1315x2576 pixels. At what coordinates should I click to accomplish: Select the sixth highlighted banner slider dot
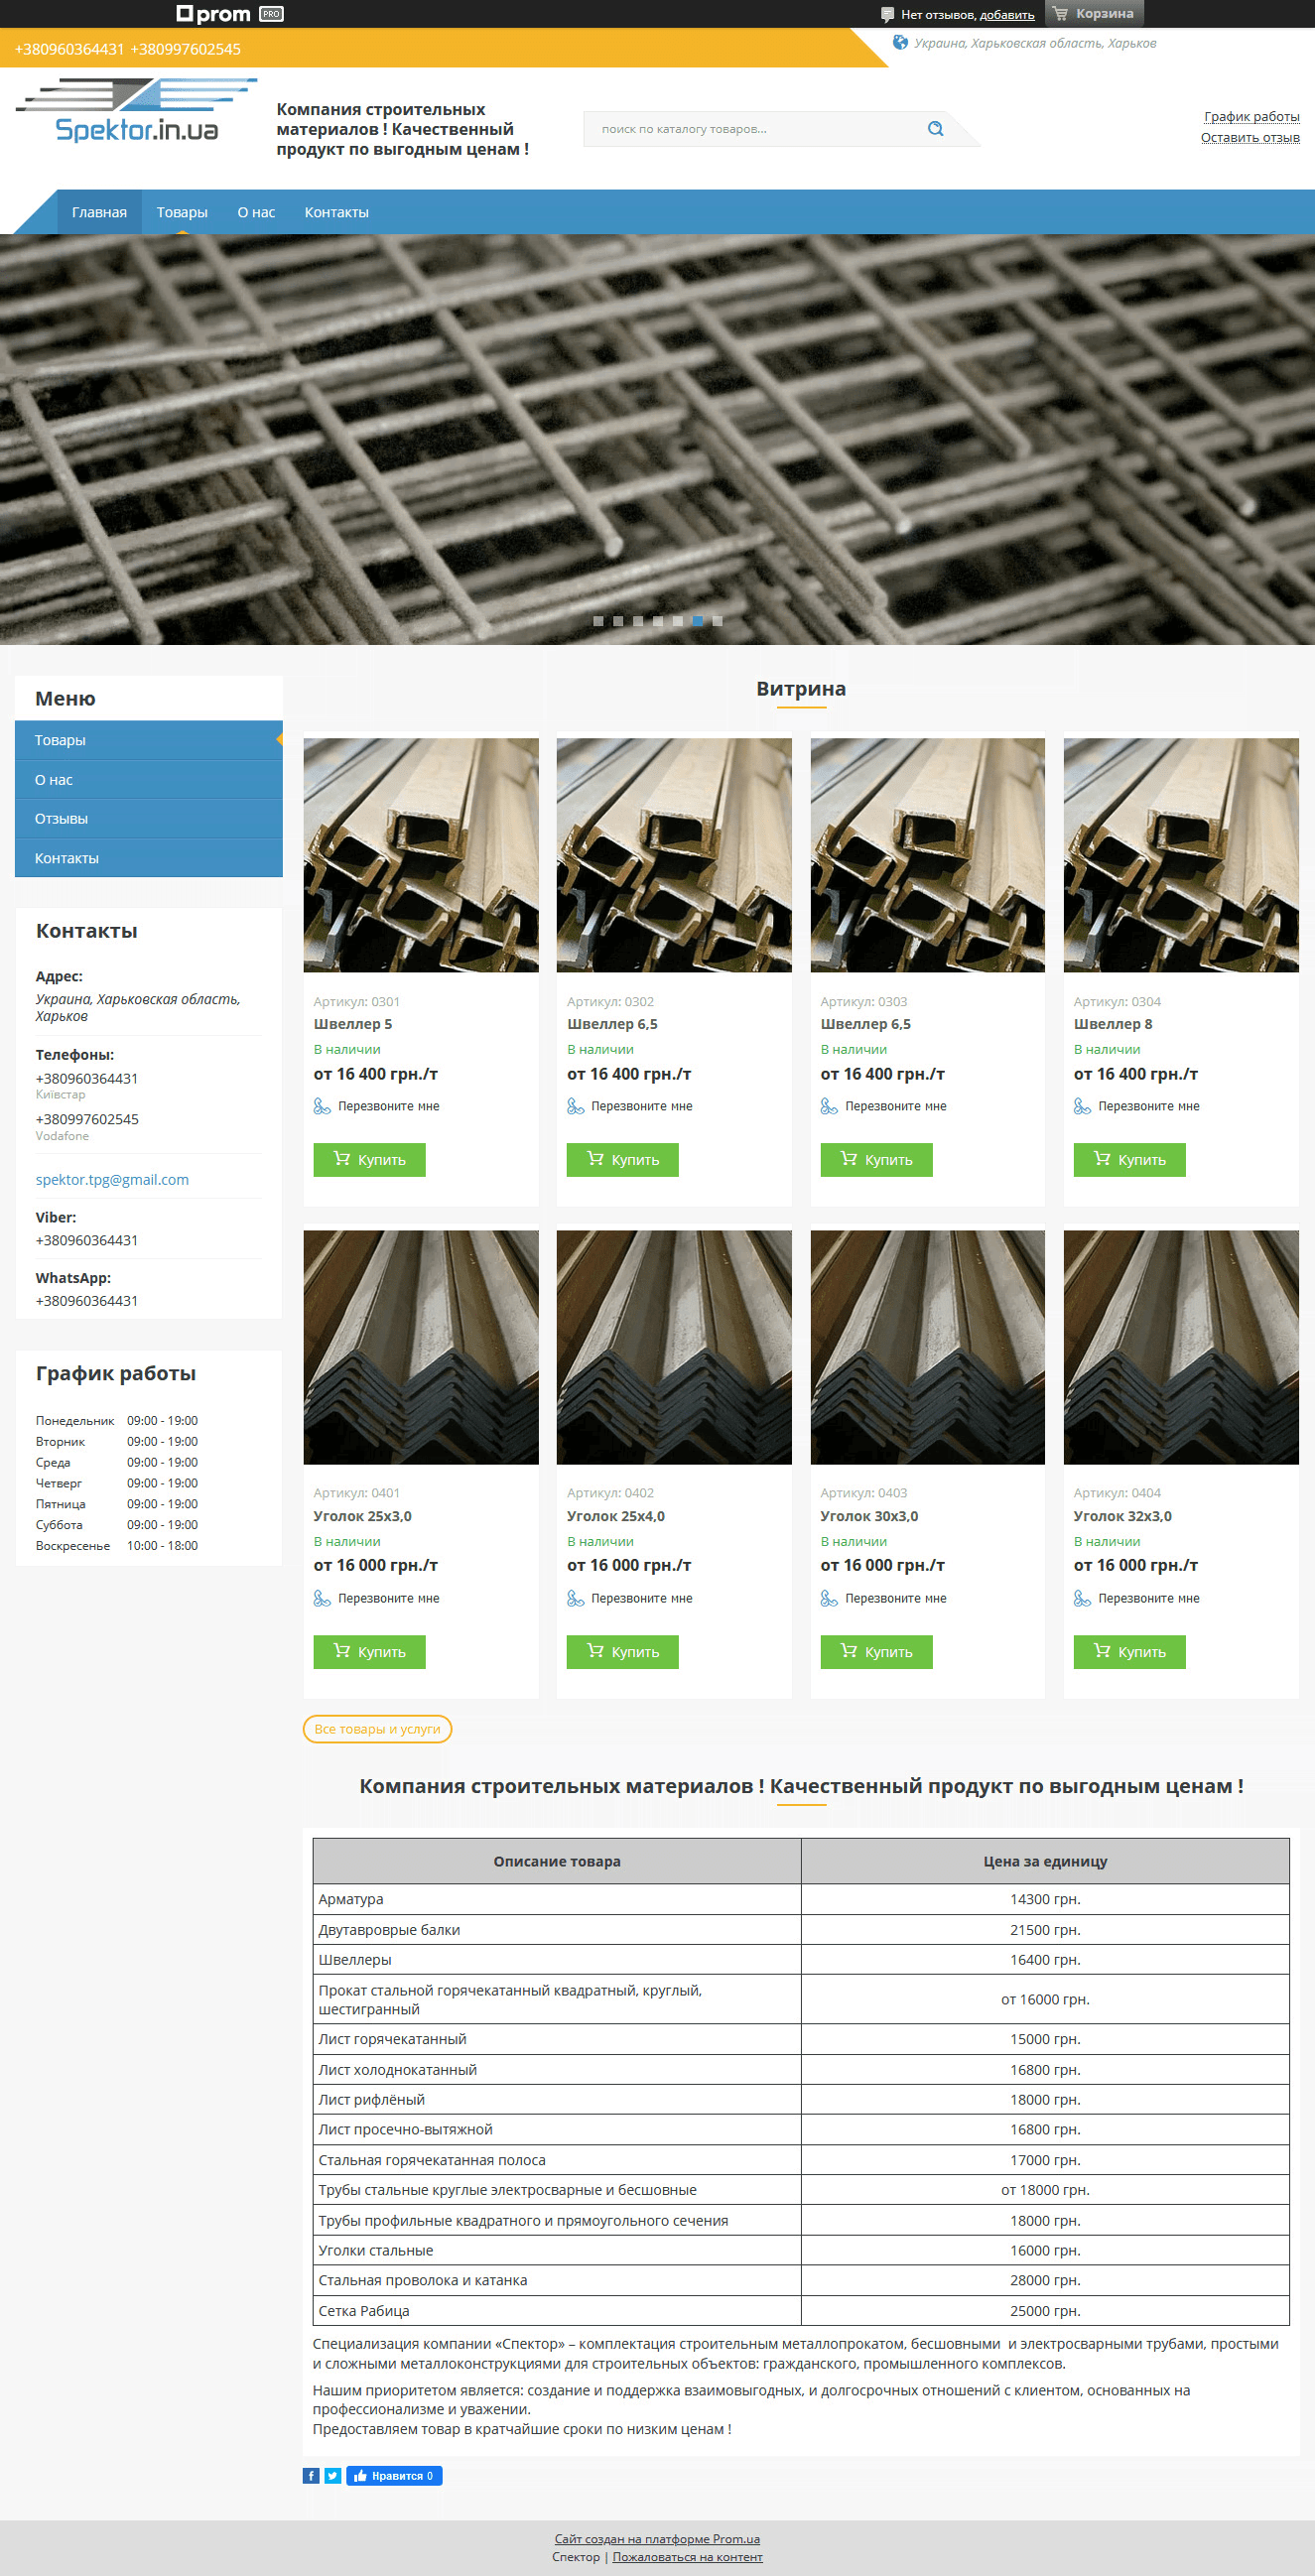698,621
